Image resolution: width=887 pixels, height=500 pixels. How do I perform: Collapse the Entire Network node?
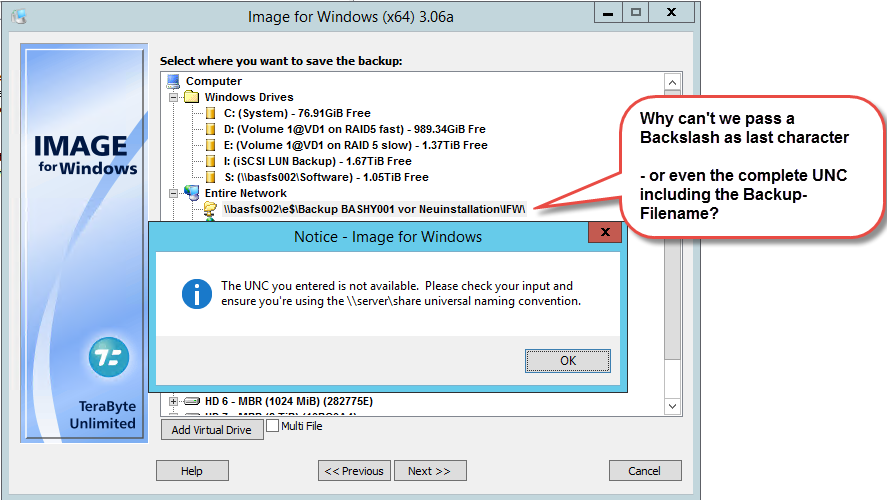[x=173, y=193]
